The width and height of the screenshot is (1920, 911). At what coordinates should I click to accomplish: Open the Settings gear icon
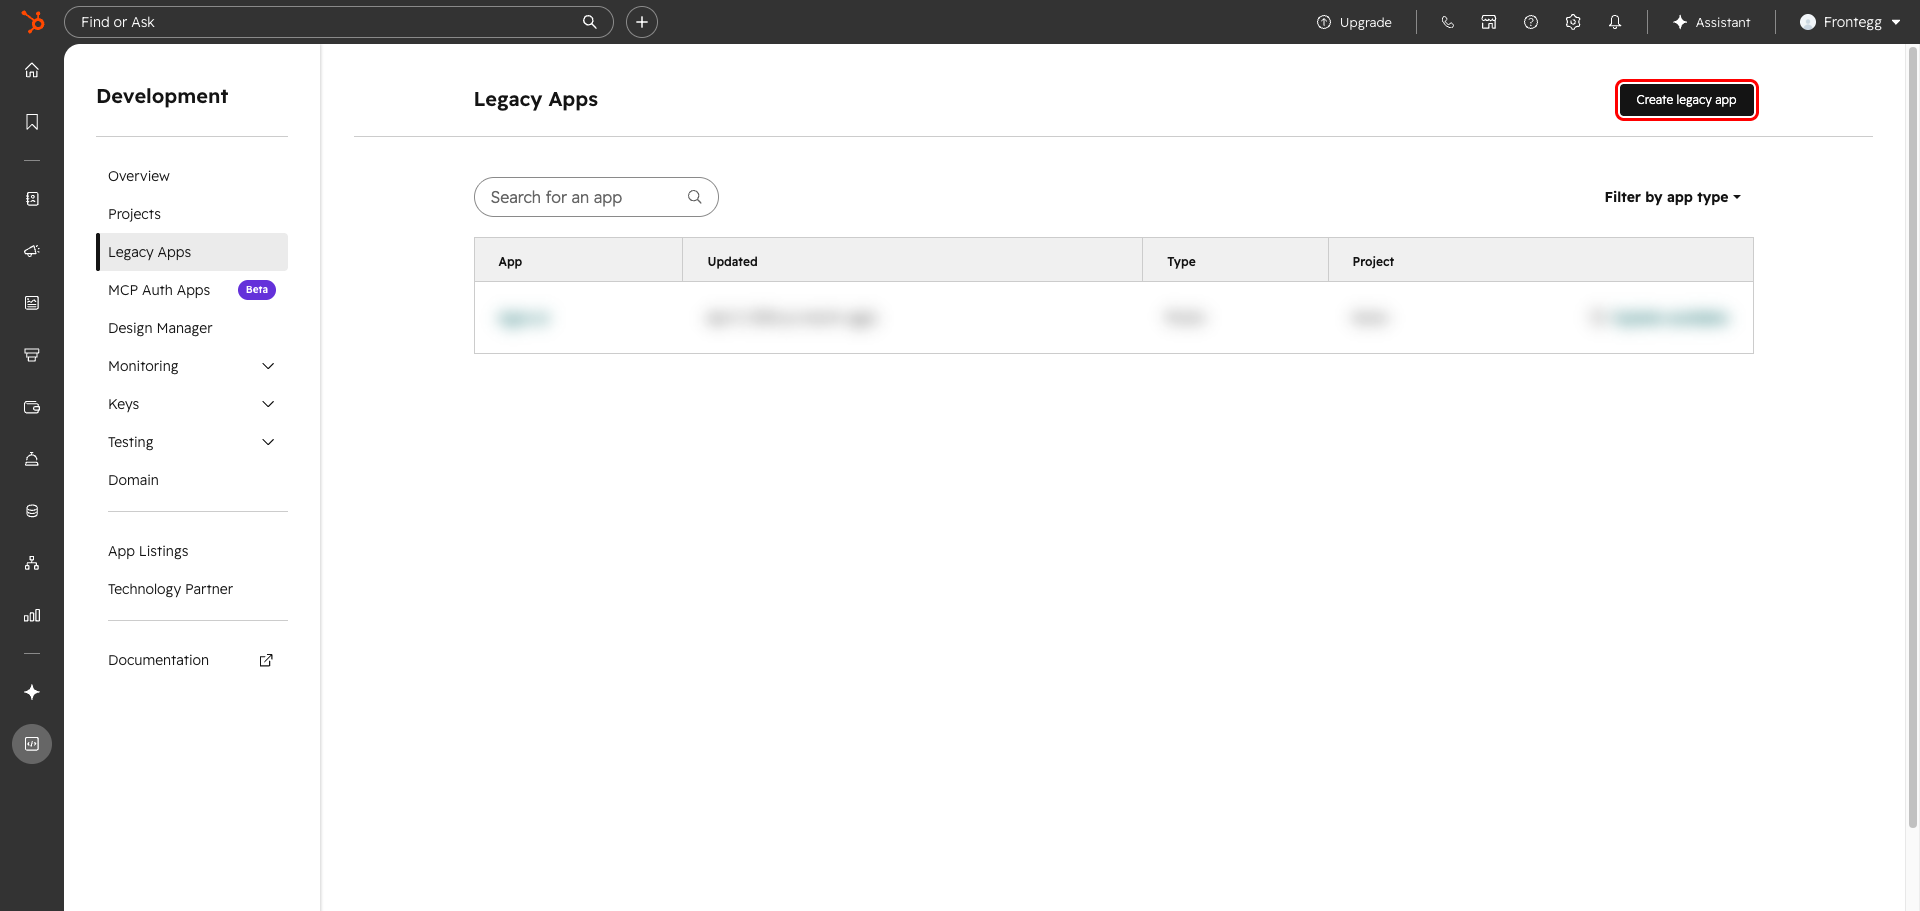1573,22
